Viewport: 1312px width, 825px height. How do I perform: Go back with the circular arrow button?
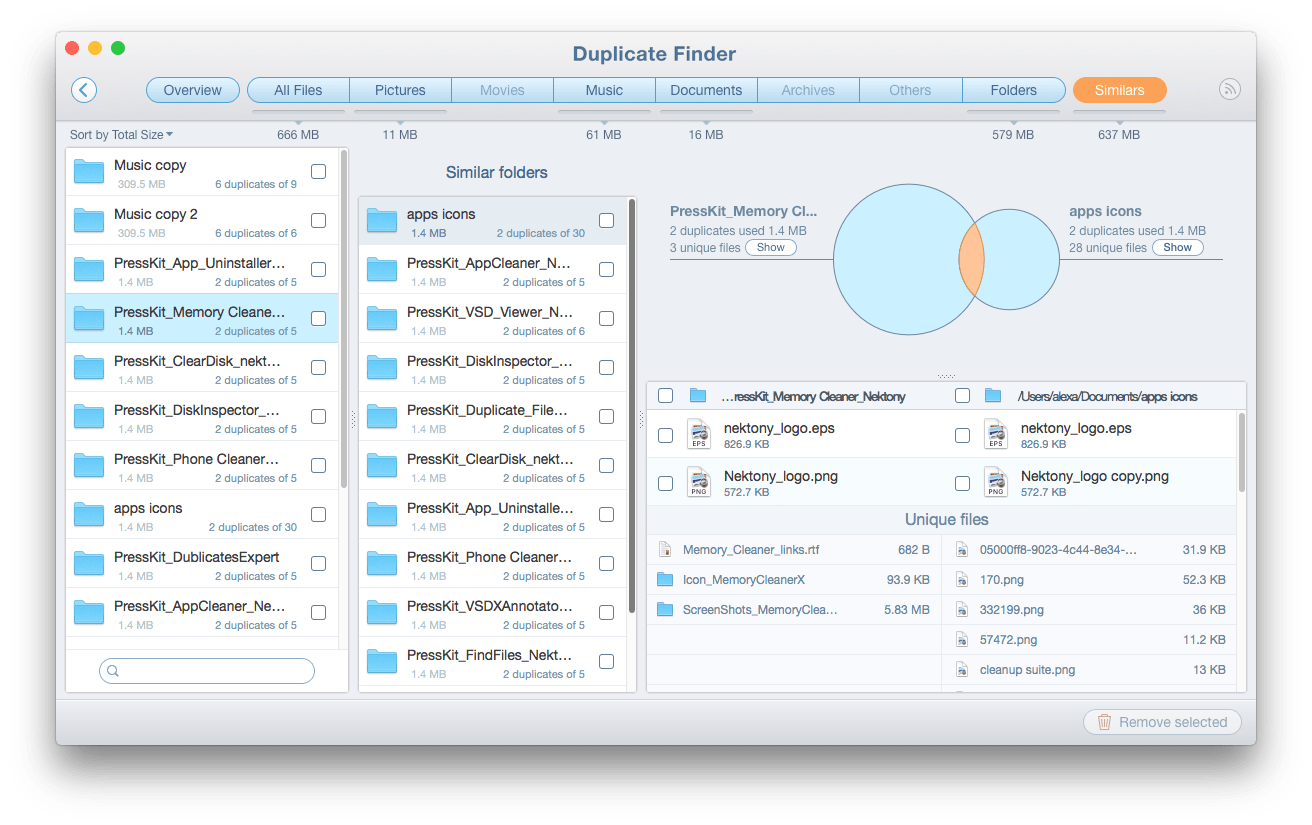pyautogui.click(x=84, y=90)
